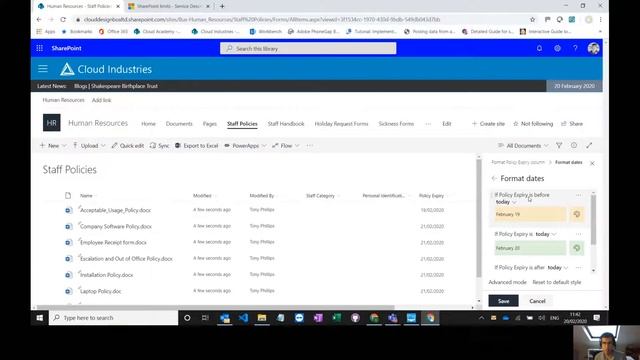
Task: Open more options for 'after today' rule
Action: pos(579,268)
